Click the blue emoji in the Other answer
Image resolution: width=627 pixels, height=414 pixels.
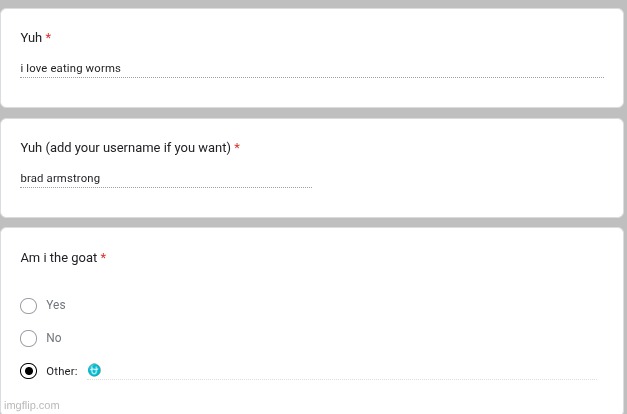(94, 370)
